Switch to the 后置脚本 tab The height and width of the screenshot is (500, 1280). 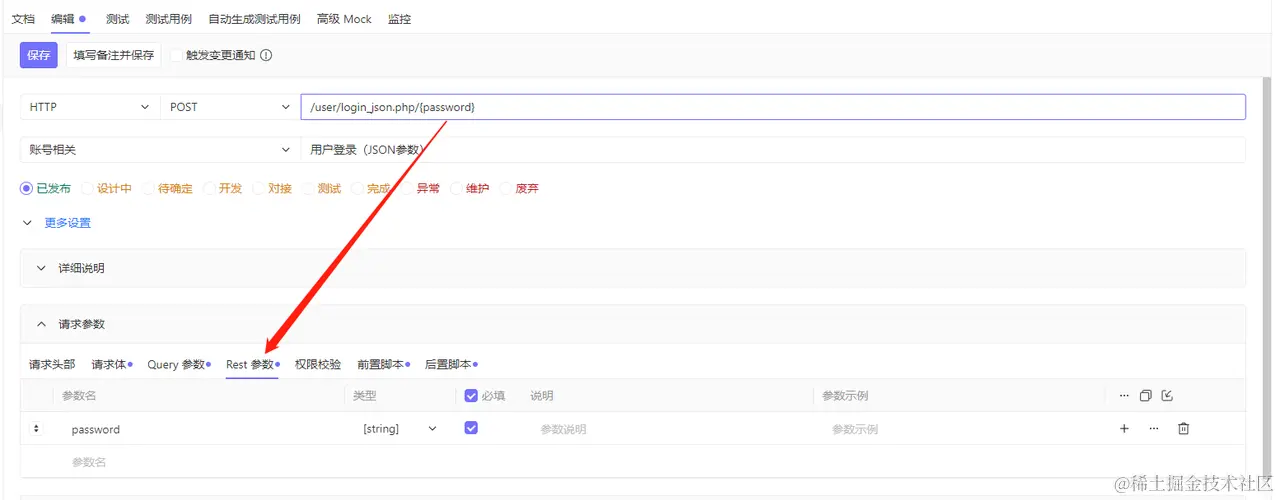[x=449, y=365]
